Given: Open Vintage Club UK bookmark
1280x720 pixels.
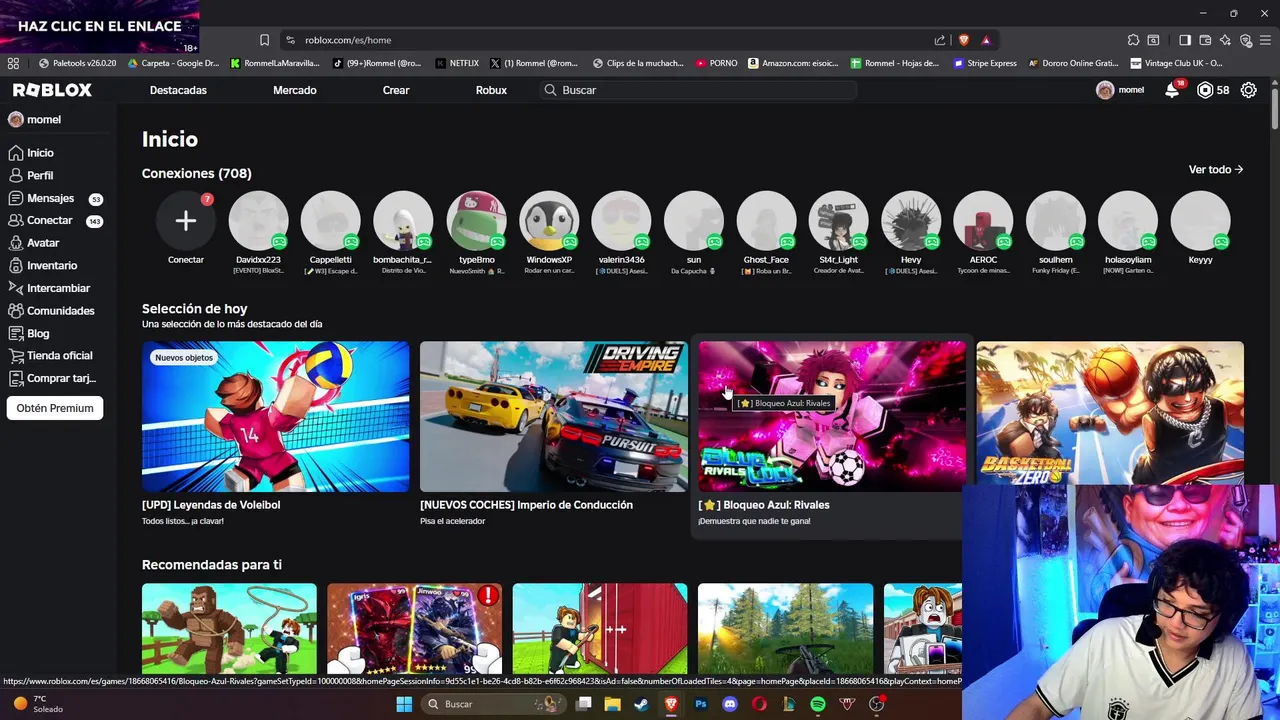Looking at the screenshot, I should coord(1176,63).
